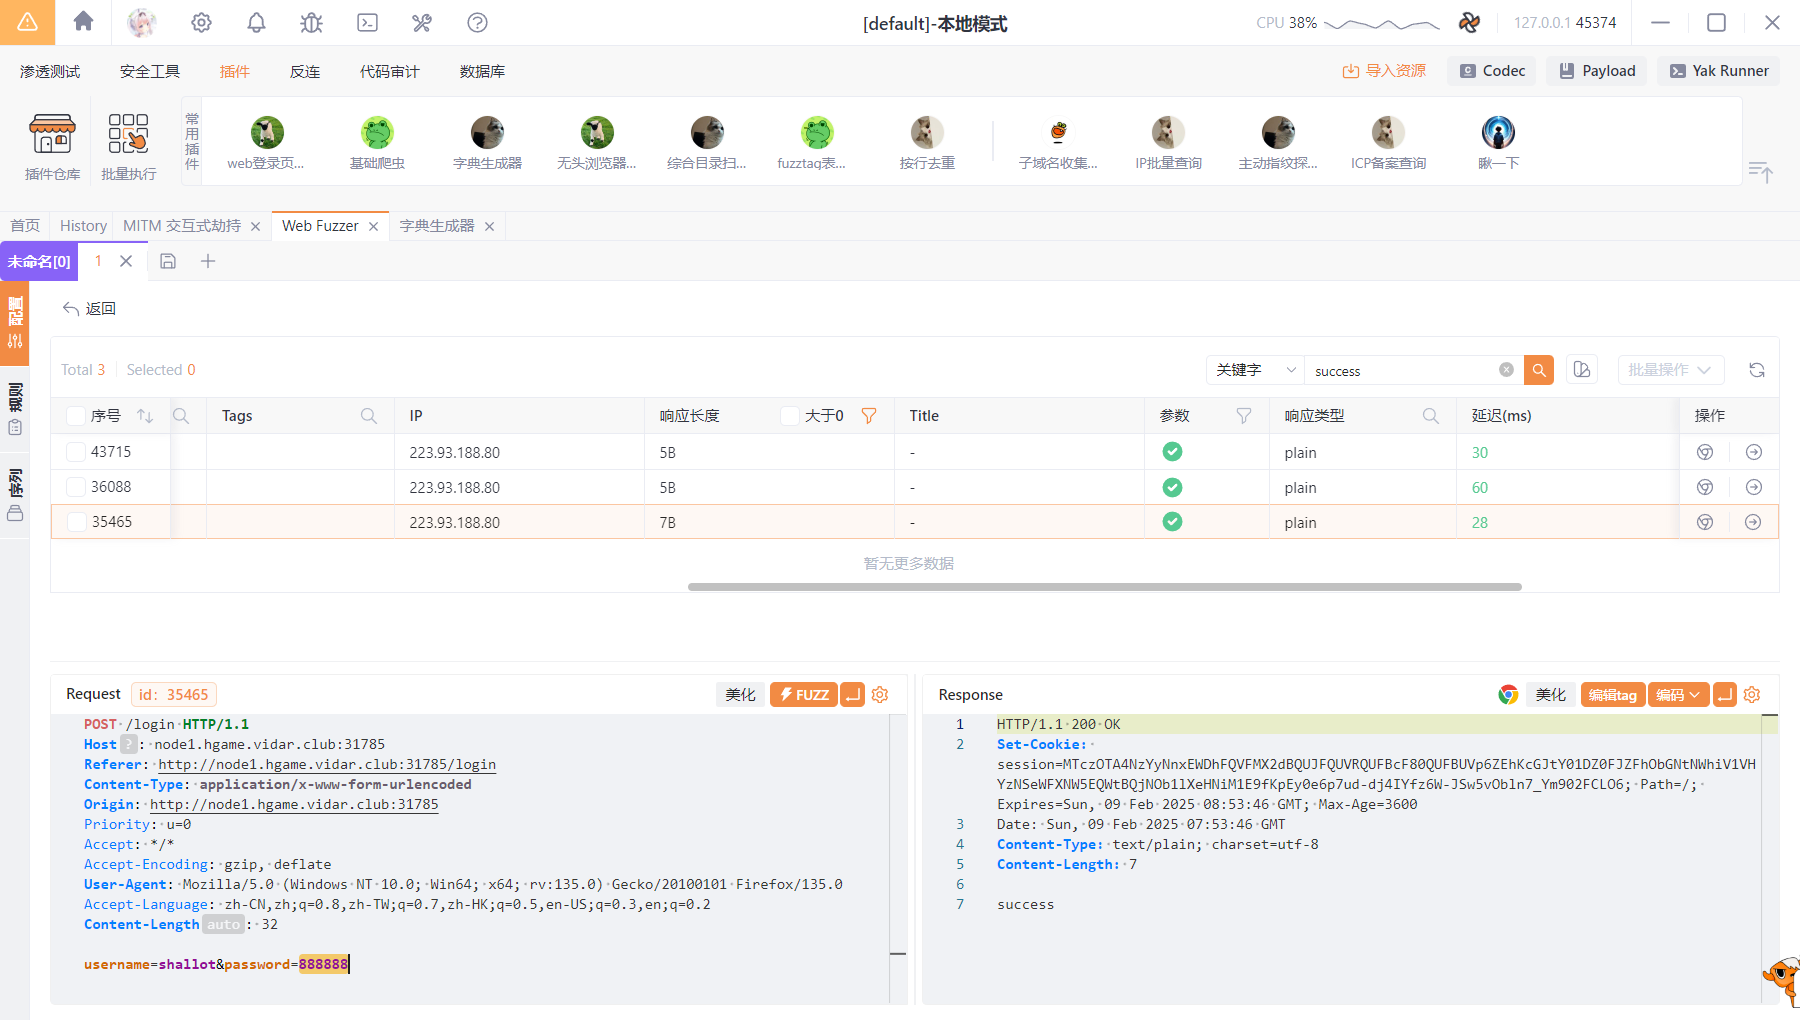Check the row 36088 checkbox
1800x1020 pixels.
76,487
